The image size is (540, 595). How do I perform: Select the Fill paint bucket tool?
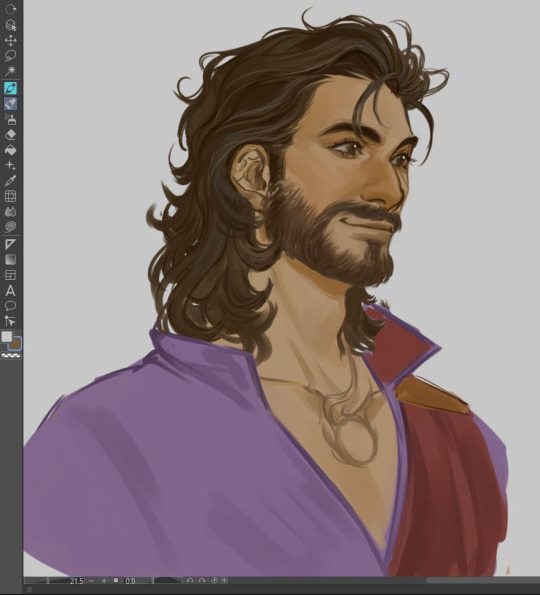tap(11, 150)
